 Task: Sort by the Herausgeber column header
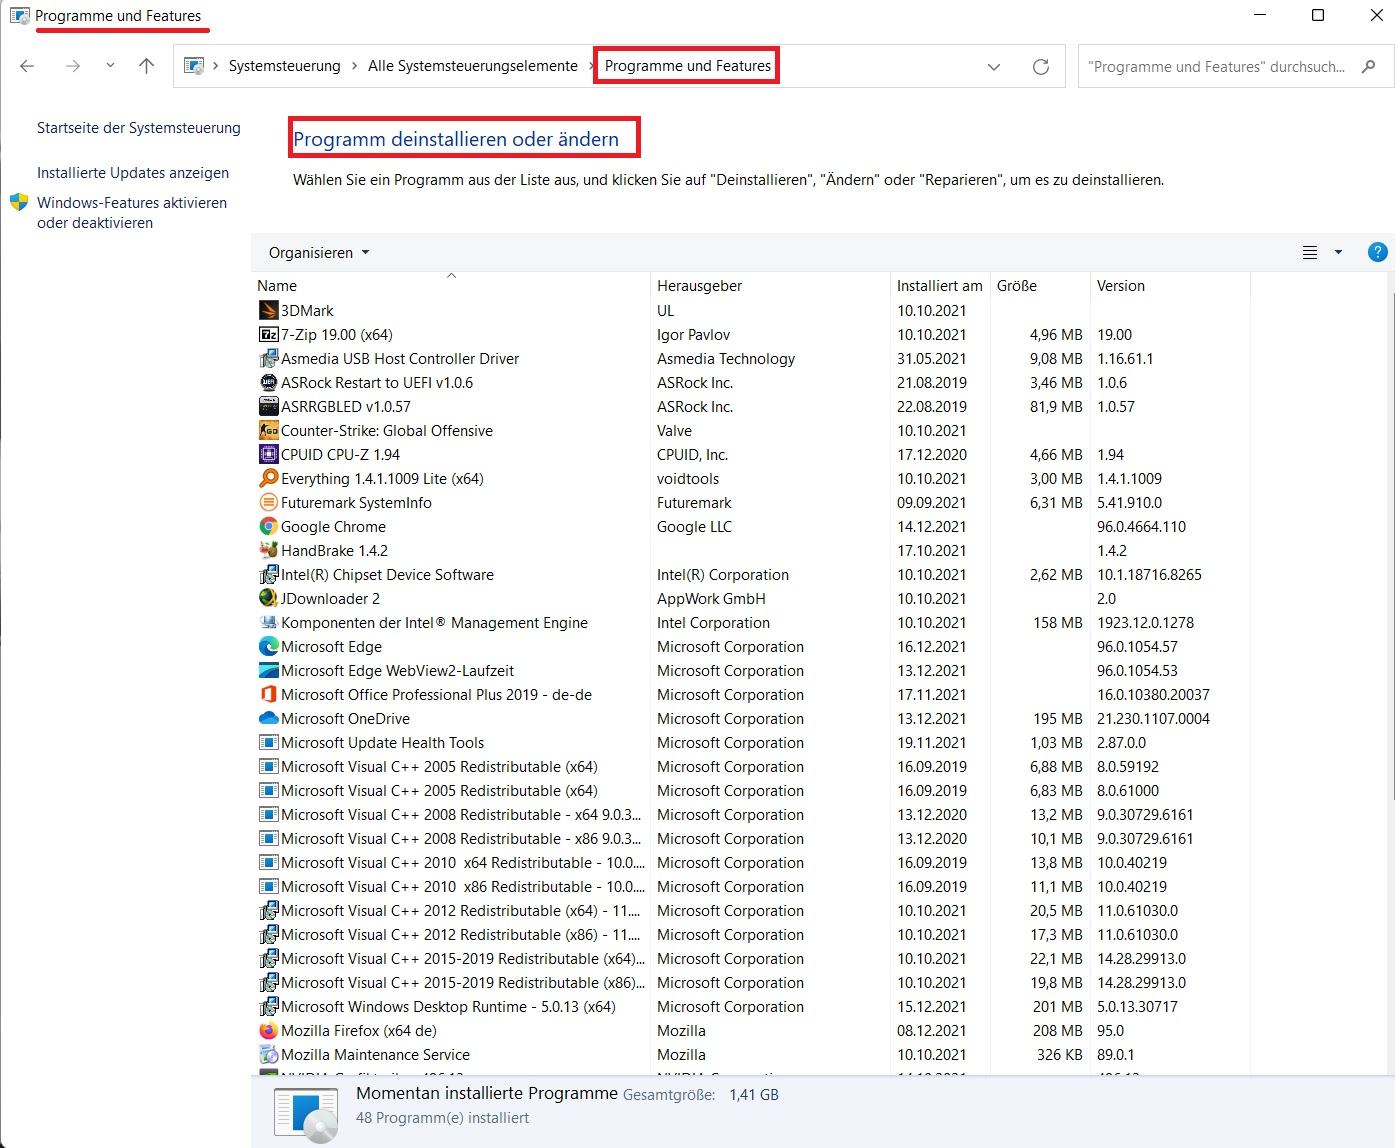point(770,286)
